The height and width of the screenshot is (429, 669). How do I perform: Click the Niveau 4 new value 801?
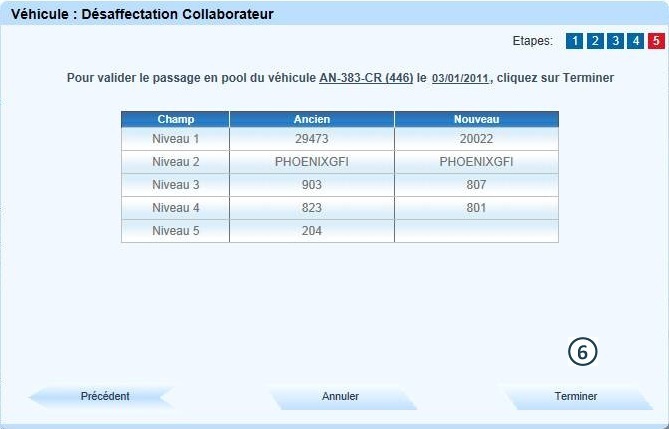(476, 208)
